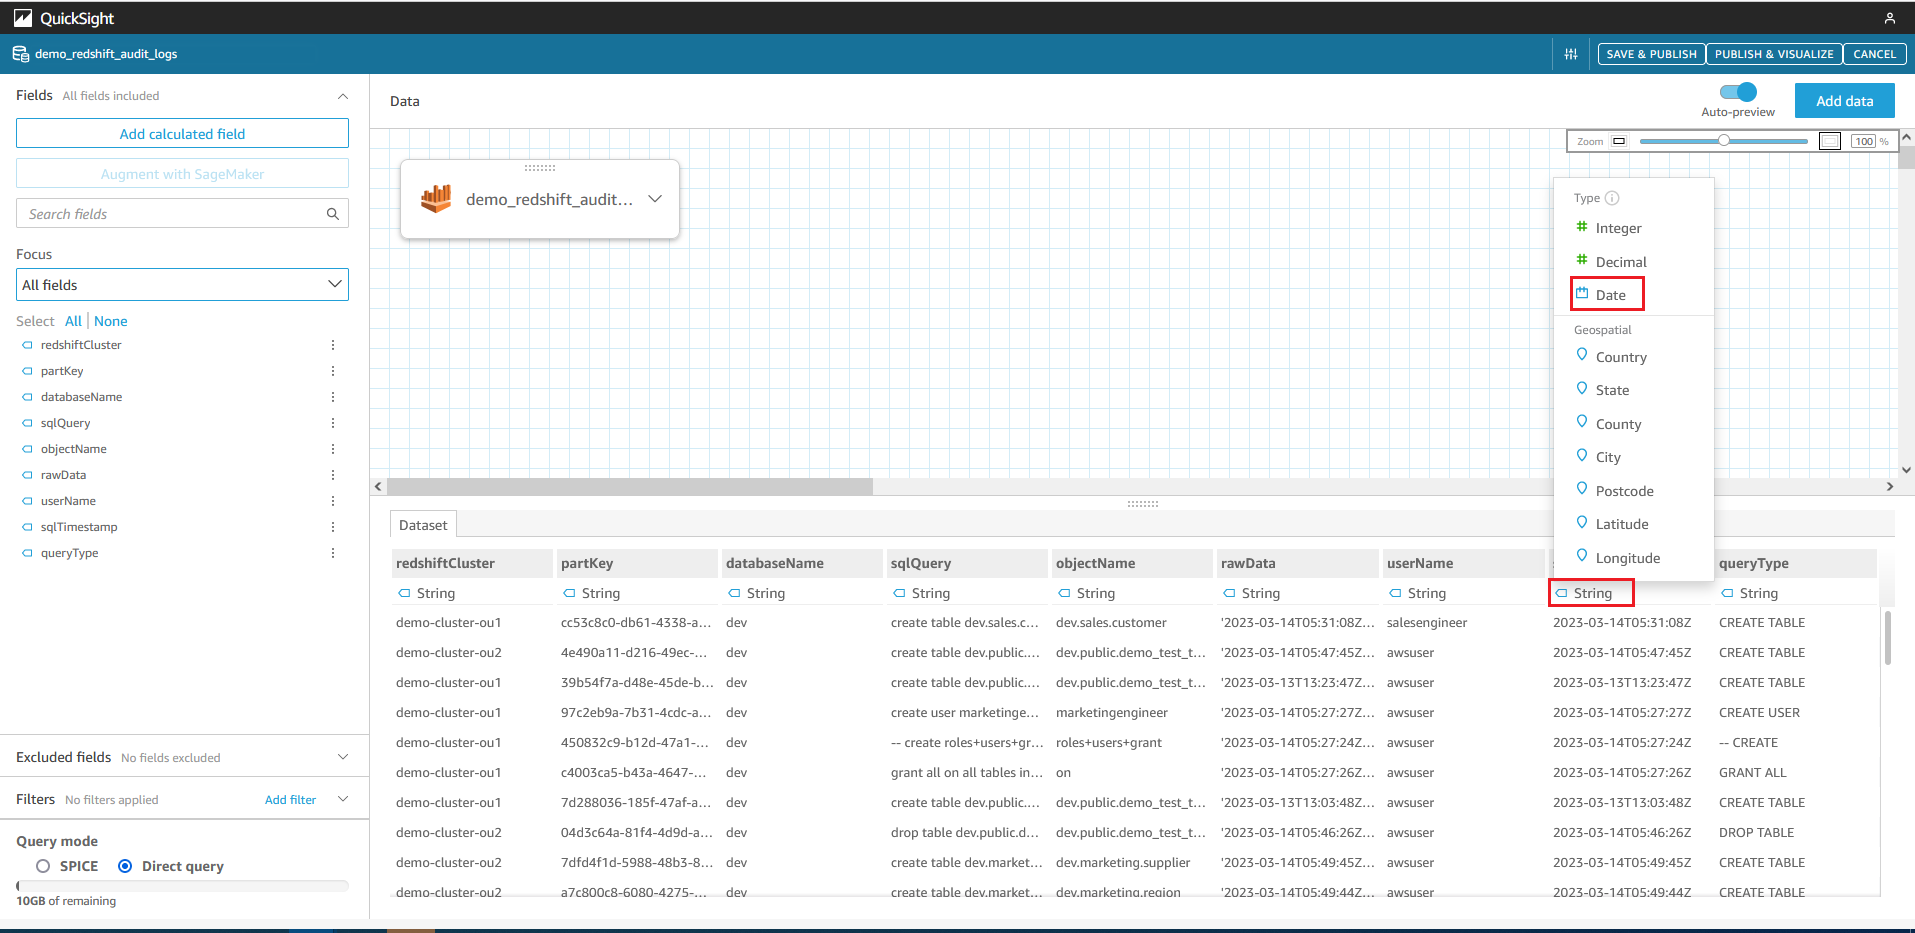
Task: Click the zoom-out icon in Zoom bar
Action: tap(1619, 141)
